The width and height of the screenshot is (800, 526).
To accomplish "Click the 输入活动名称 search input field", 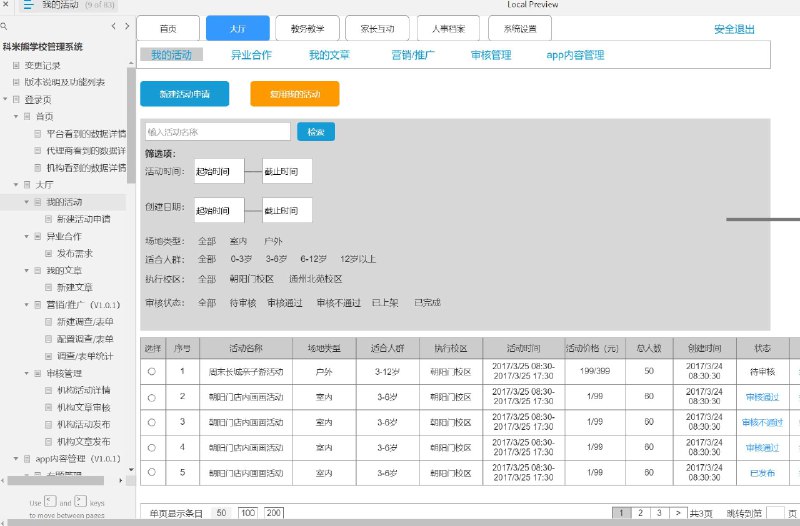I will [x=218, y=132].
